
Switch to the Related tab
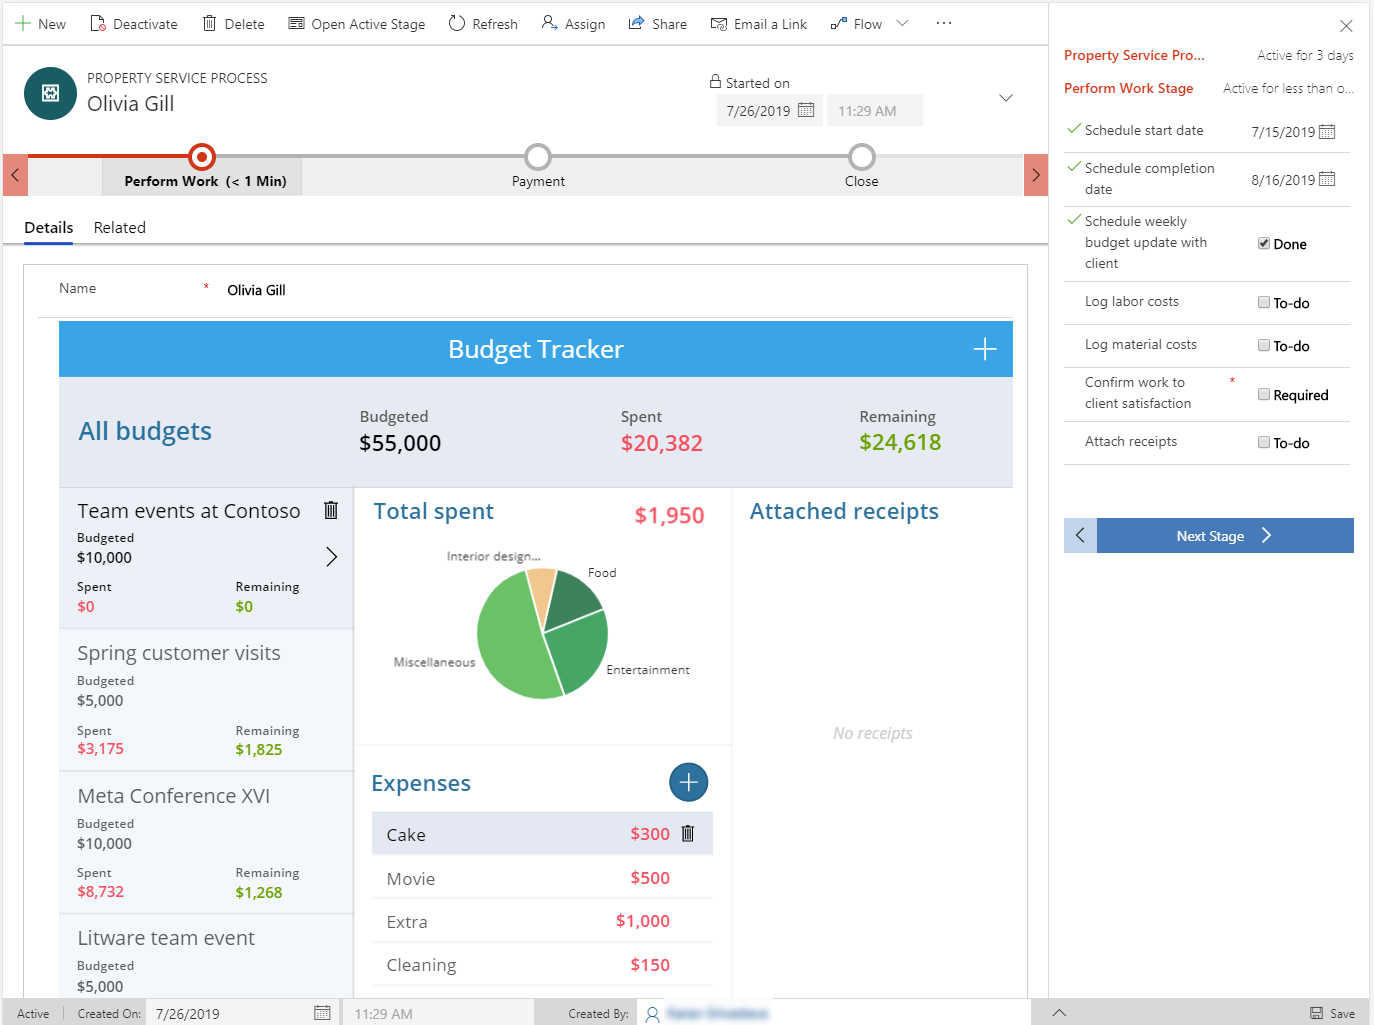pos(120,228)
